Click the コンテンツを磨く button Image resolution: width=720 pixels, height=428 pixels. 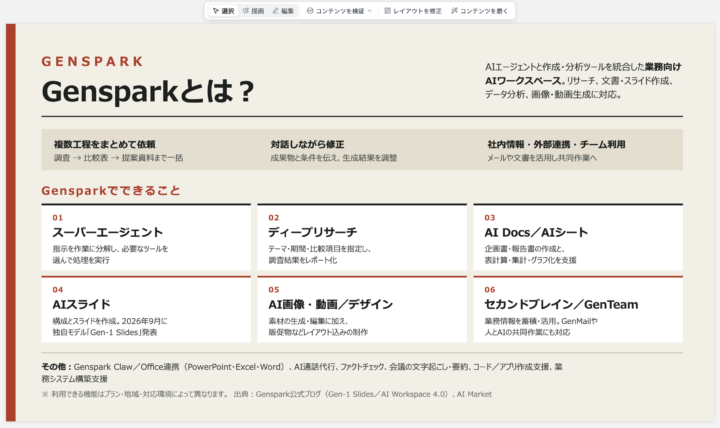[x=479, y=11]
